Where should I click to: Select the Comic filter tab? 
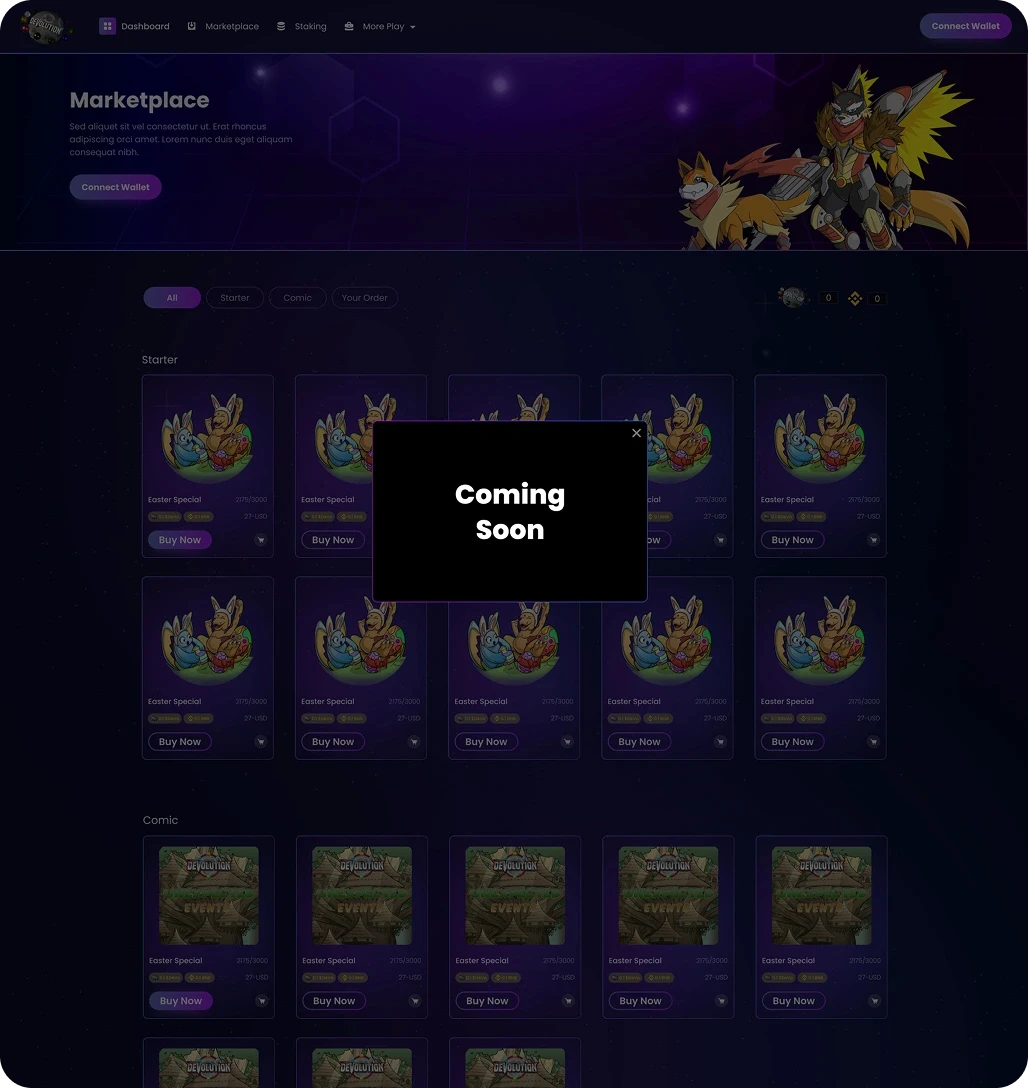click(298, 298)
